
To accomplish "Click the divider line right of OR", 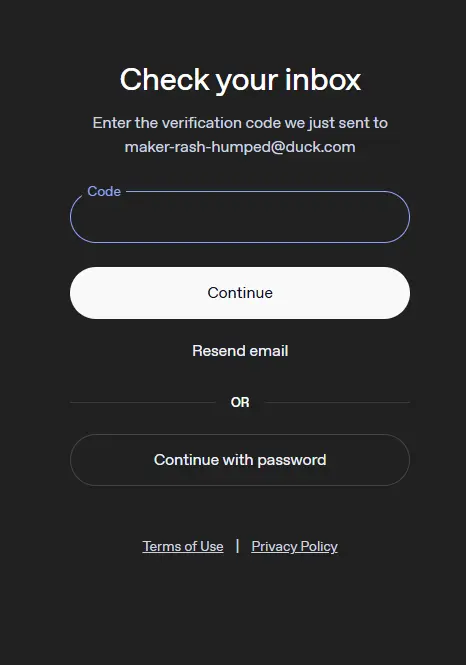I will [x=337, y=402].
